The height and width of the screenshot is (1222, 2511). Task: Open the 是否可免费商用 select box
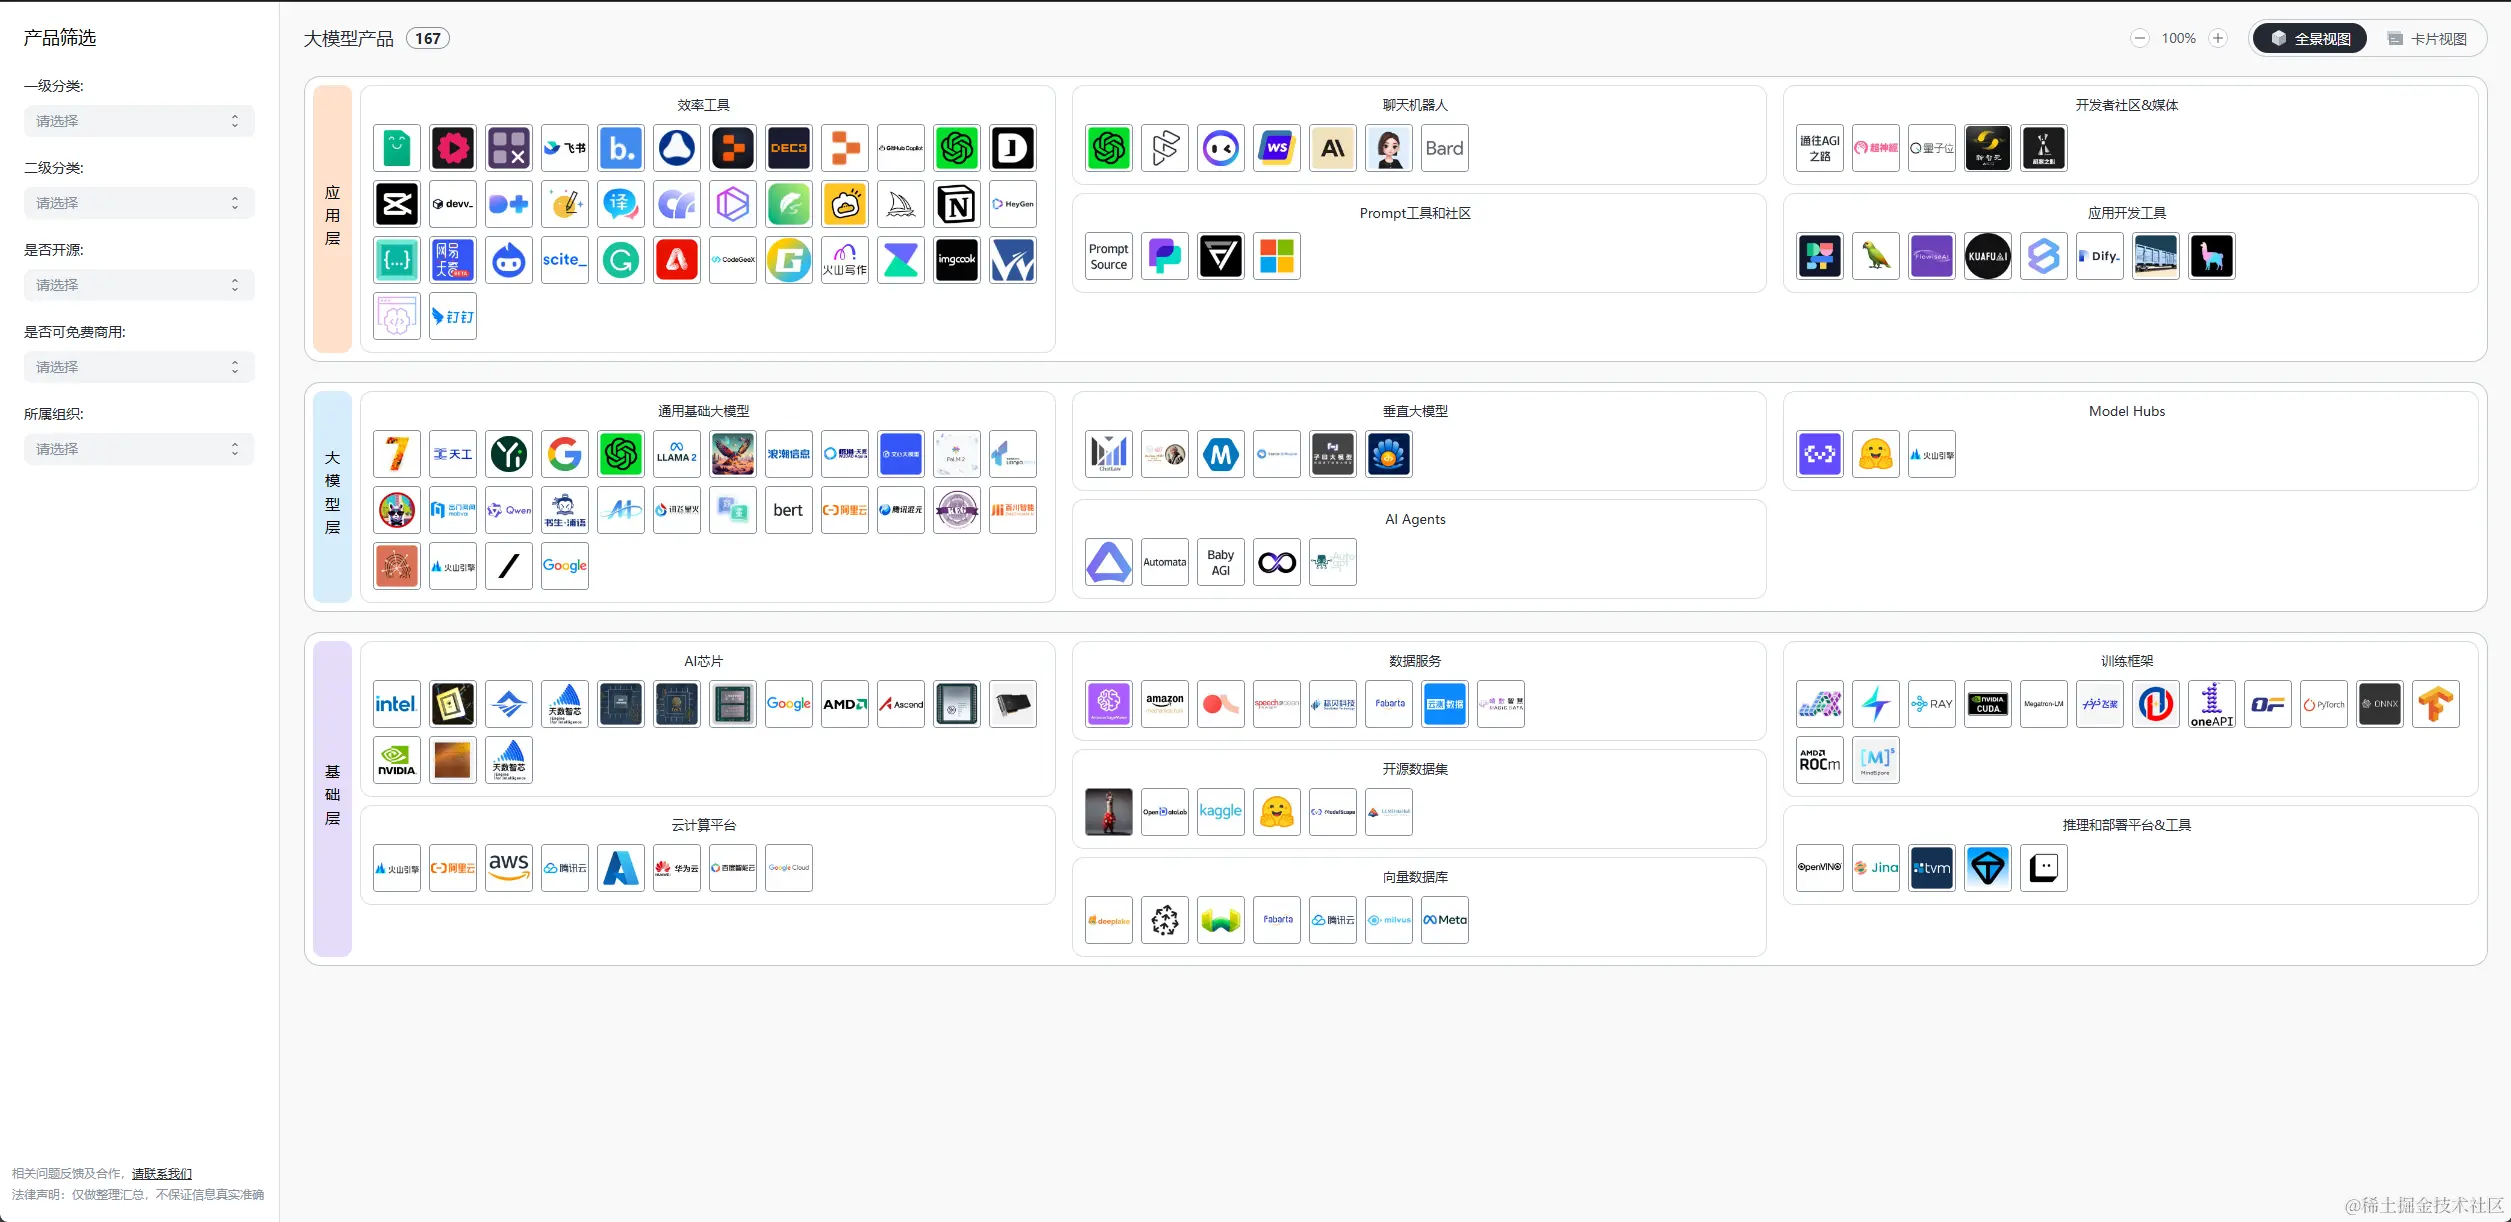(x=138, y=367)
